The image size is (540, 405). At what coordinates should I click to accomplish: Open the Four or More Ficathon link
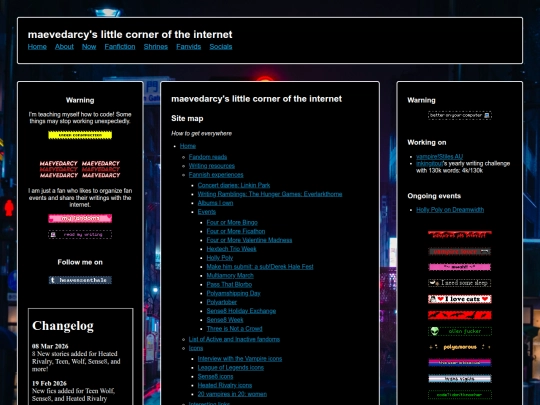236,231
